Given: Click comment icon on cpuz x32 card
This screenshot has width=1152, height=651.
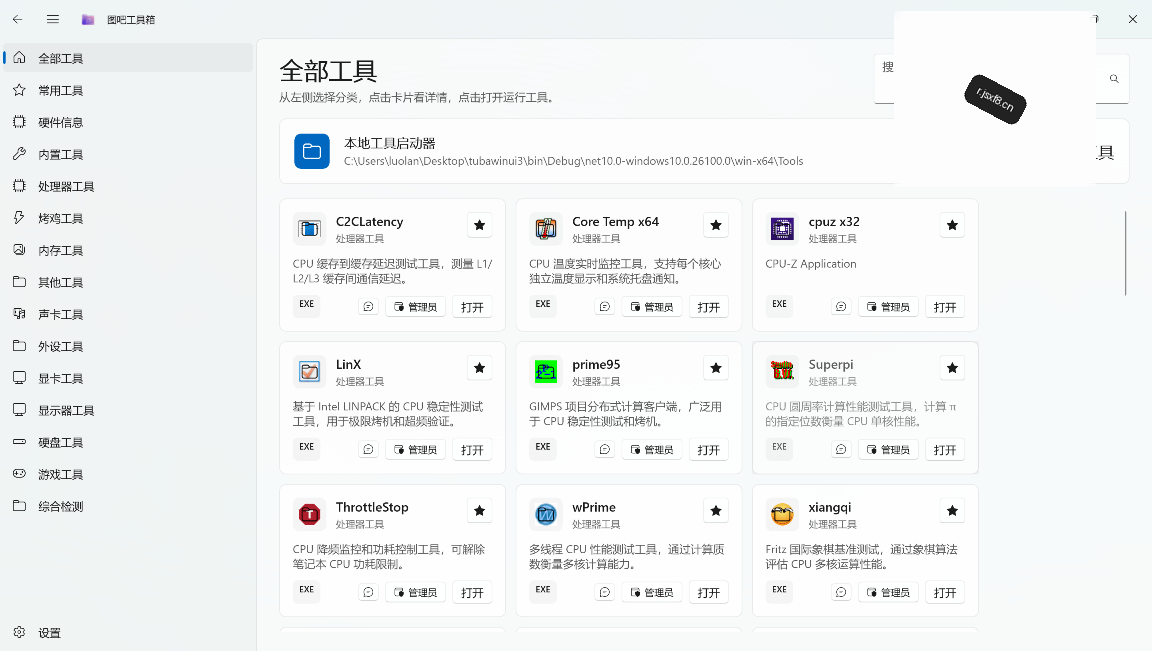Looking at the screenshot, I should click(841, 307).
